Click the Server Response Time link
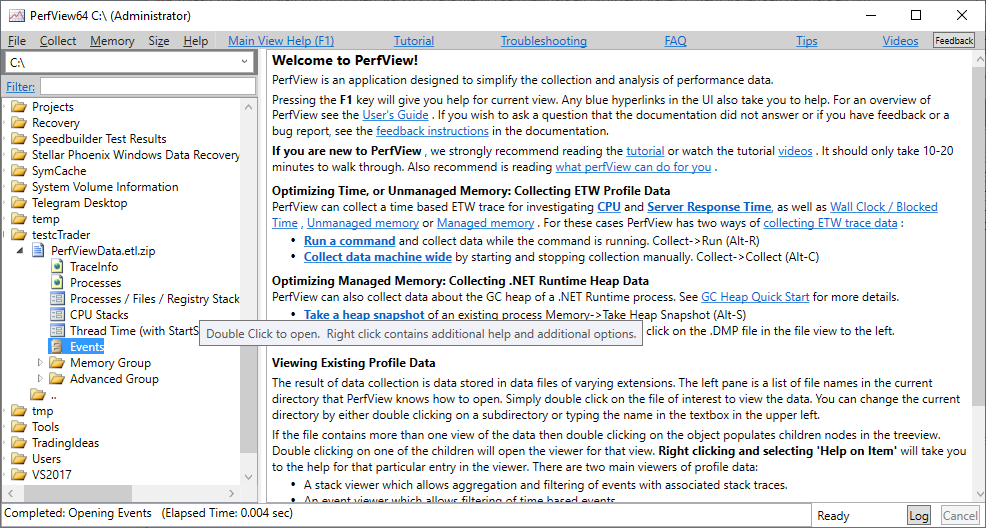986x528 pixels. point(709,207)
